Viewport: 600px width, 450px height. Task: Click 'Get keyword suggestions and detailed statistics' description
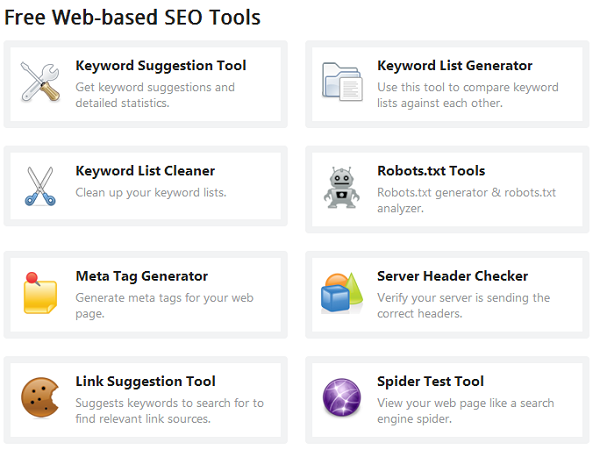[x=155, y=95]
